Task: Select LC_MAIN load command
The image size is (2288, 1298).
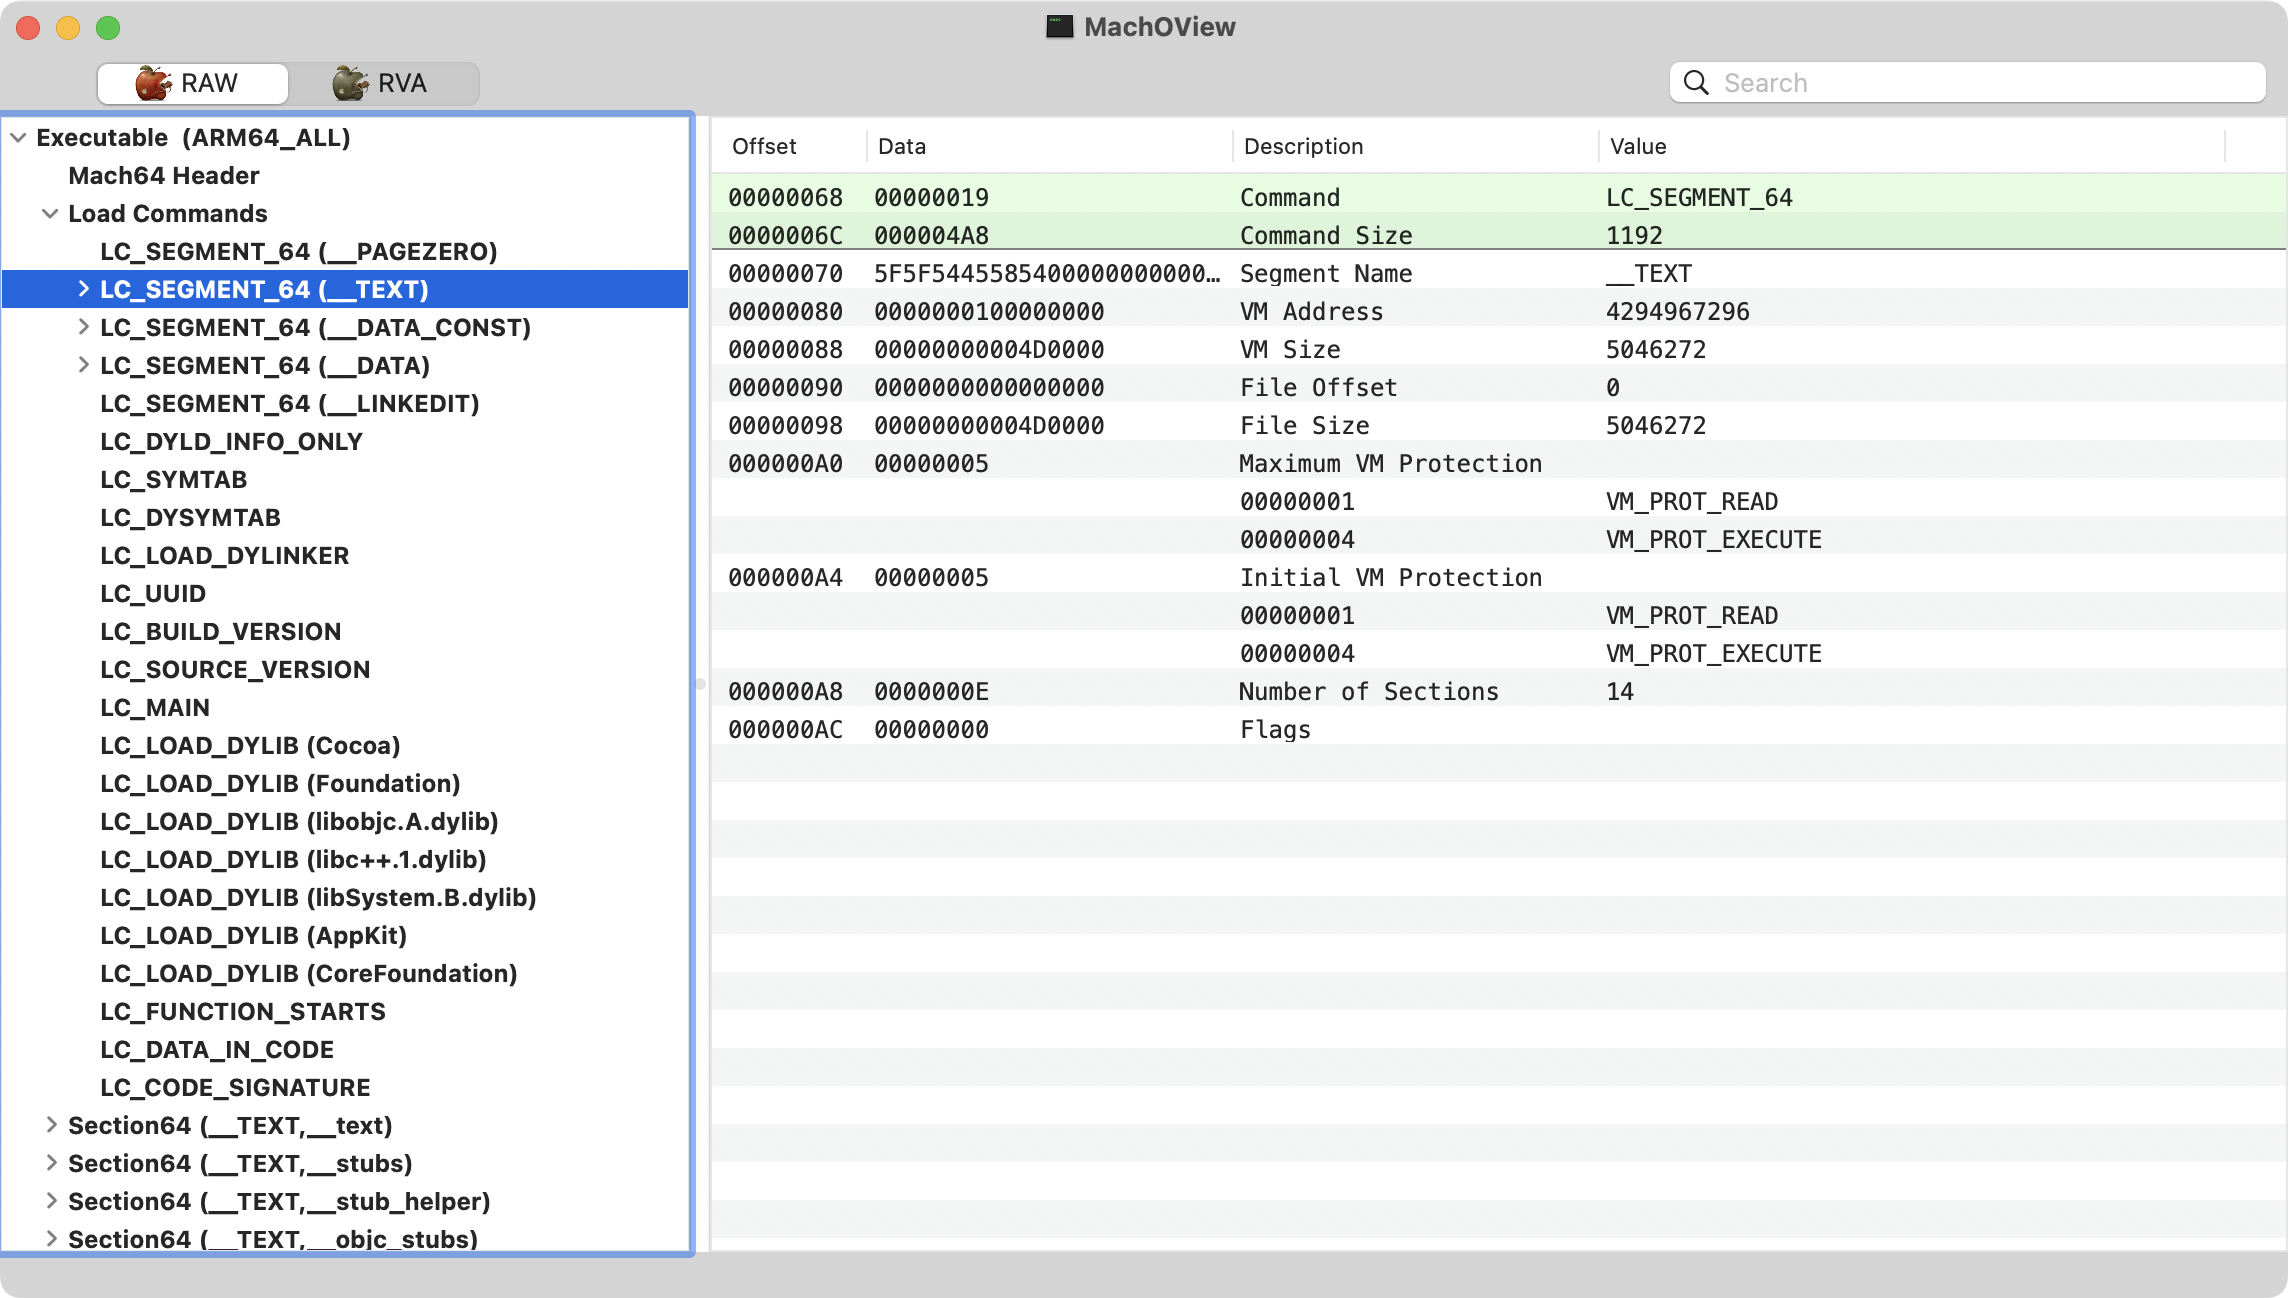Action: pyautogui.click(x=155, y=708)
